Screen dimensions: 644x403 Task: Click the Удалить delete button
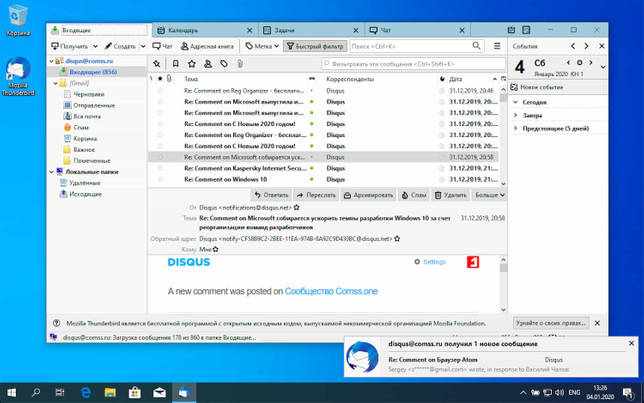tap(451, 195)
